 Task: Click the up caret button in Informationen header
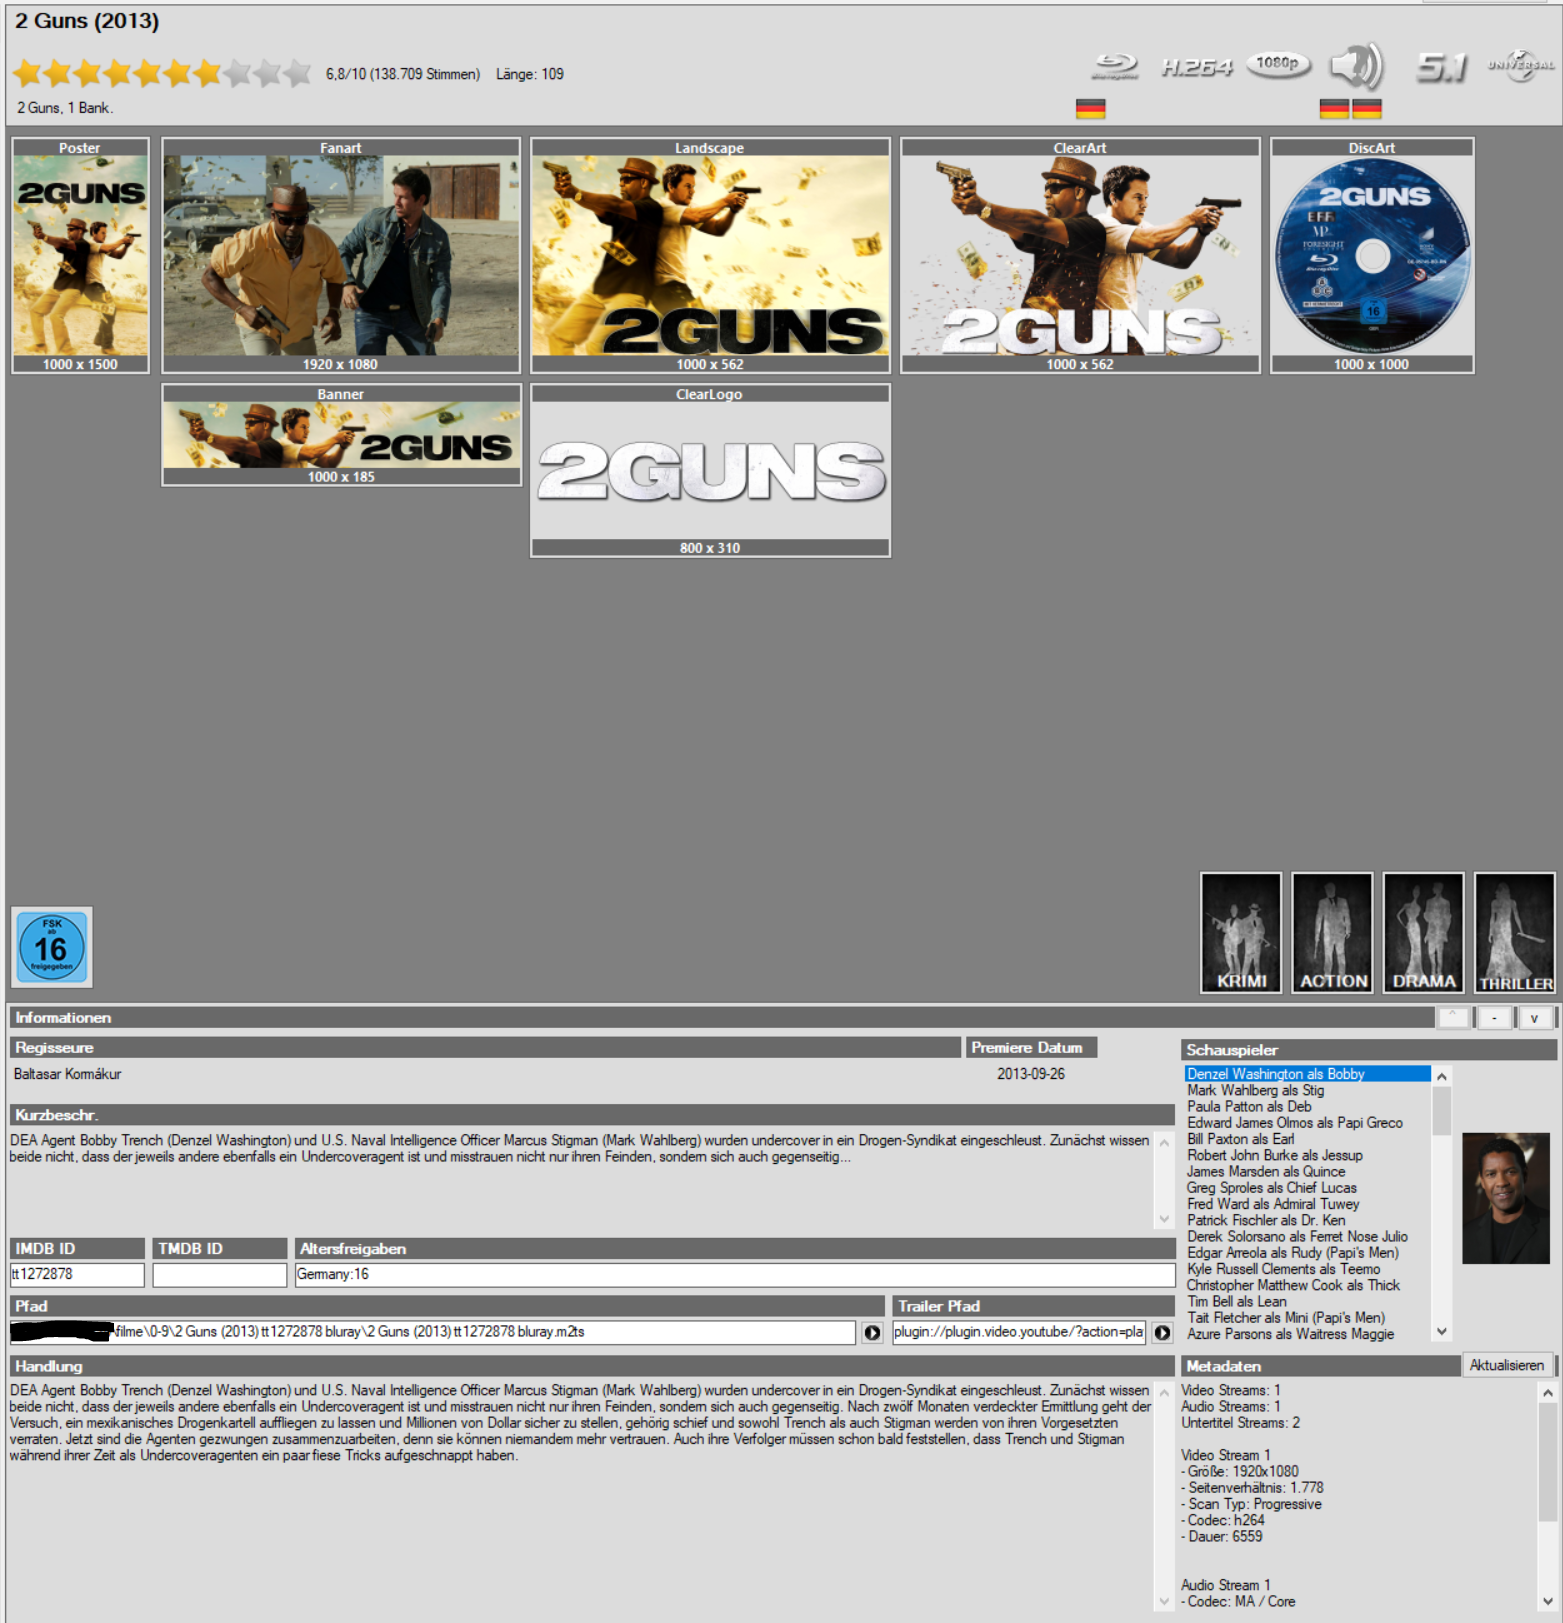[1453, 1018]
